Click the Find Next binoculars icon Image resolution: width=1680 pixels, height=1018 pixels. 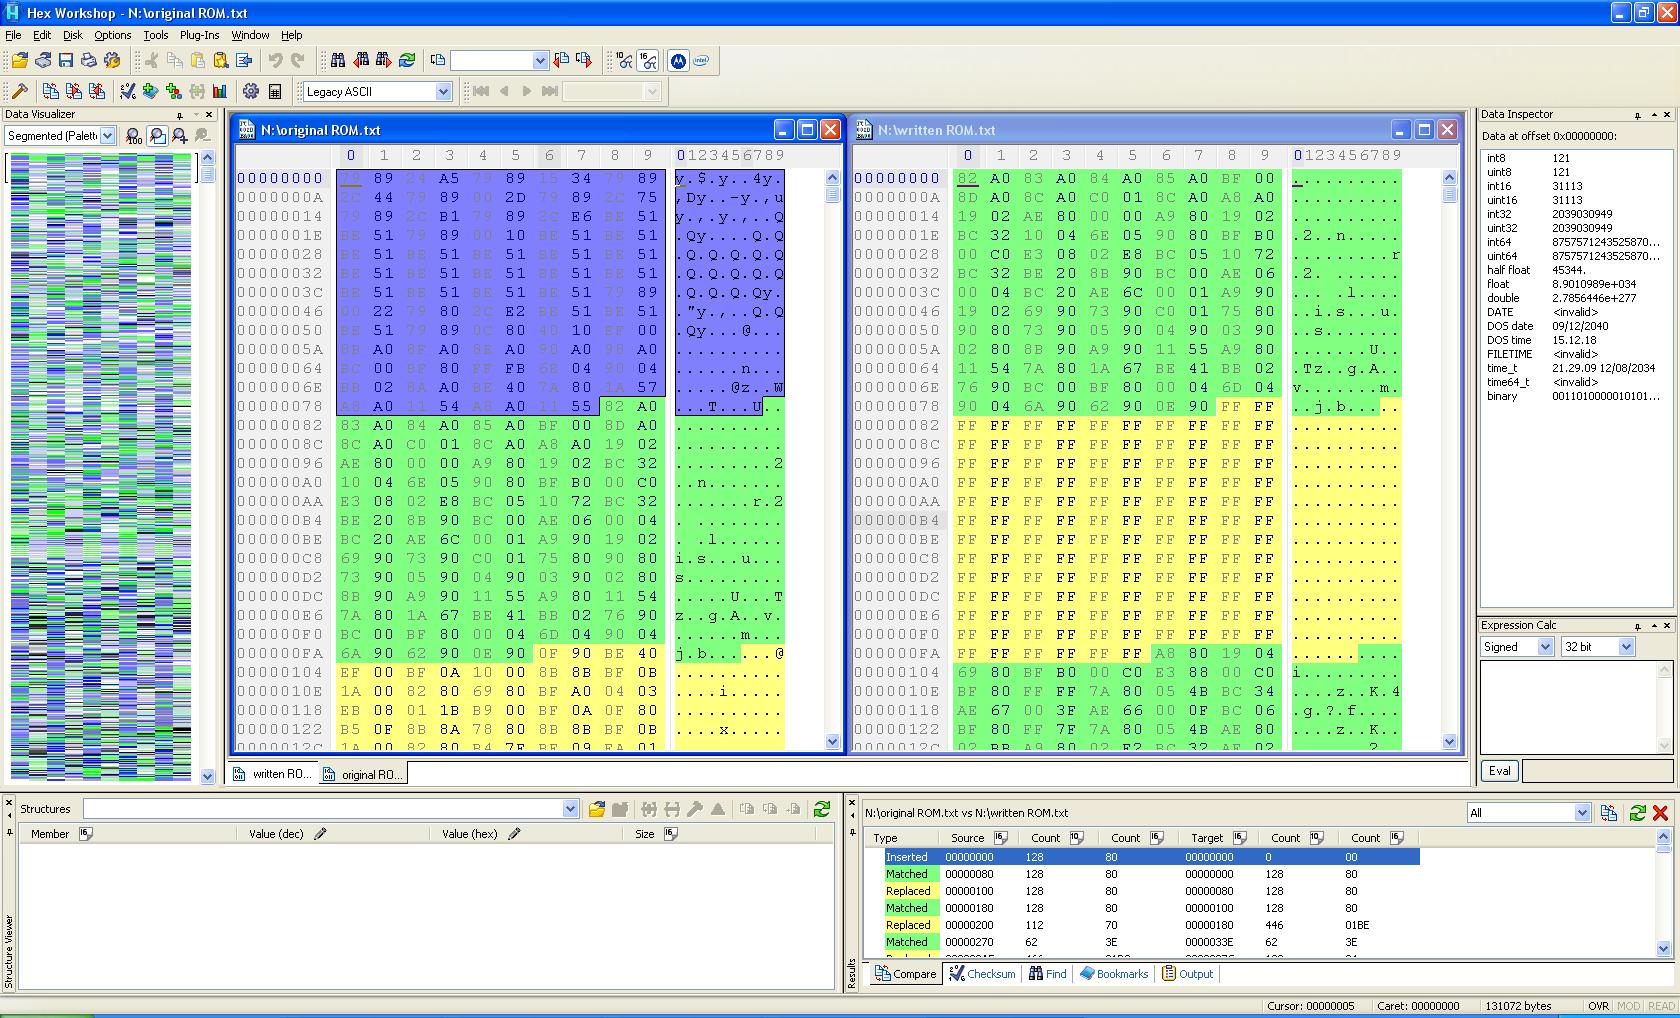point(384,61)
